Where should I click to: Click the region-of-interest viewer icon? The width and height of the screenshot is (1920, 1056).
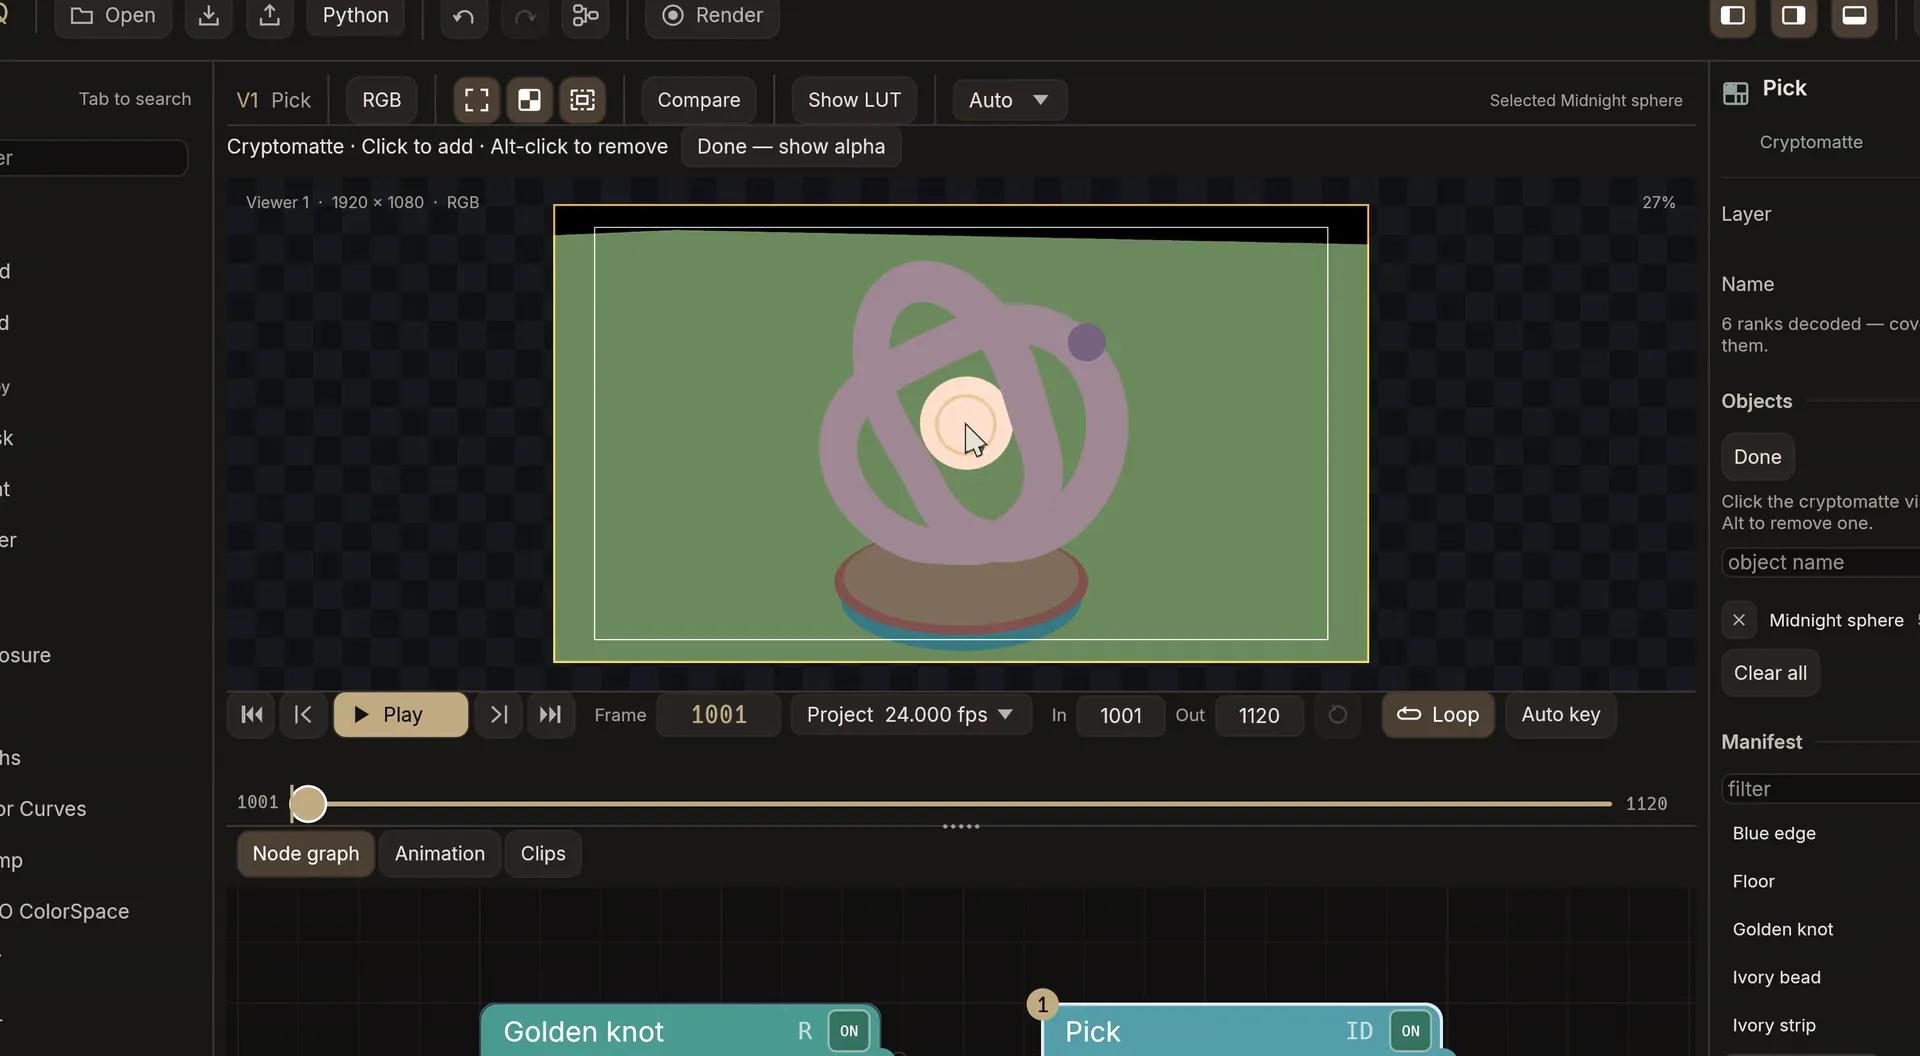point(582,100)
